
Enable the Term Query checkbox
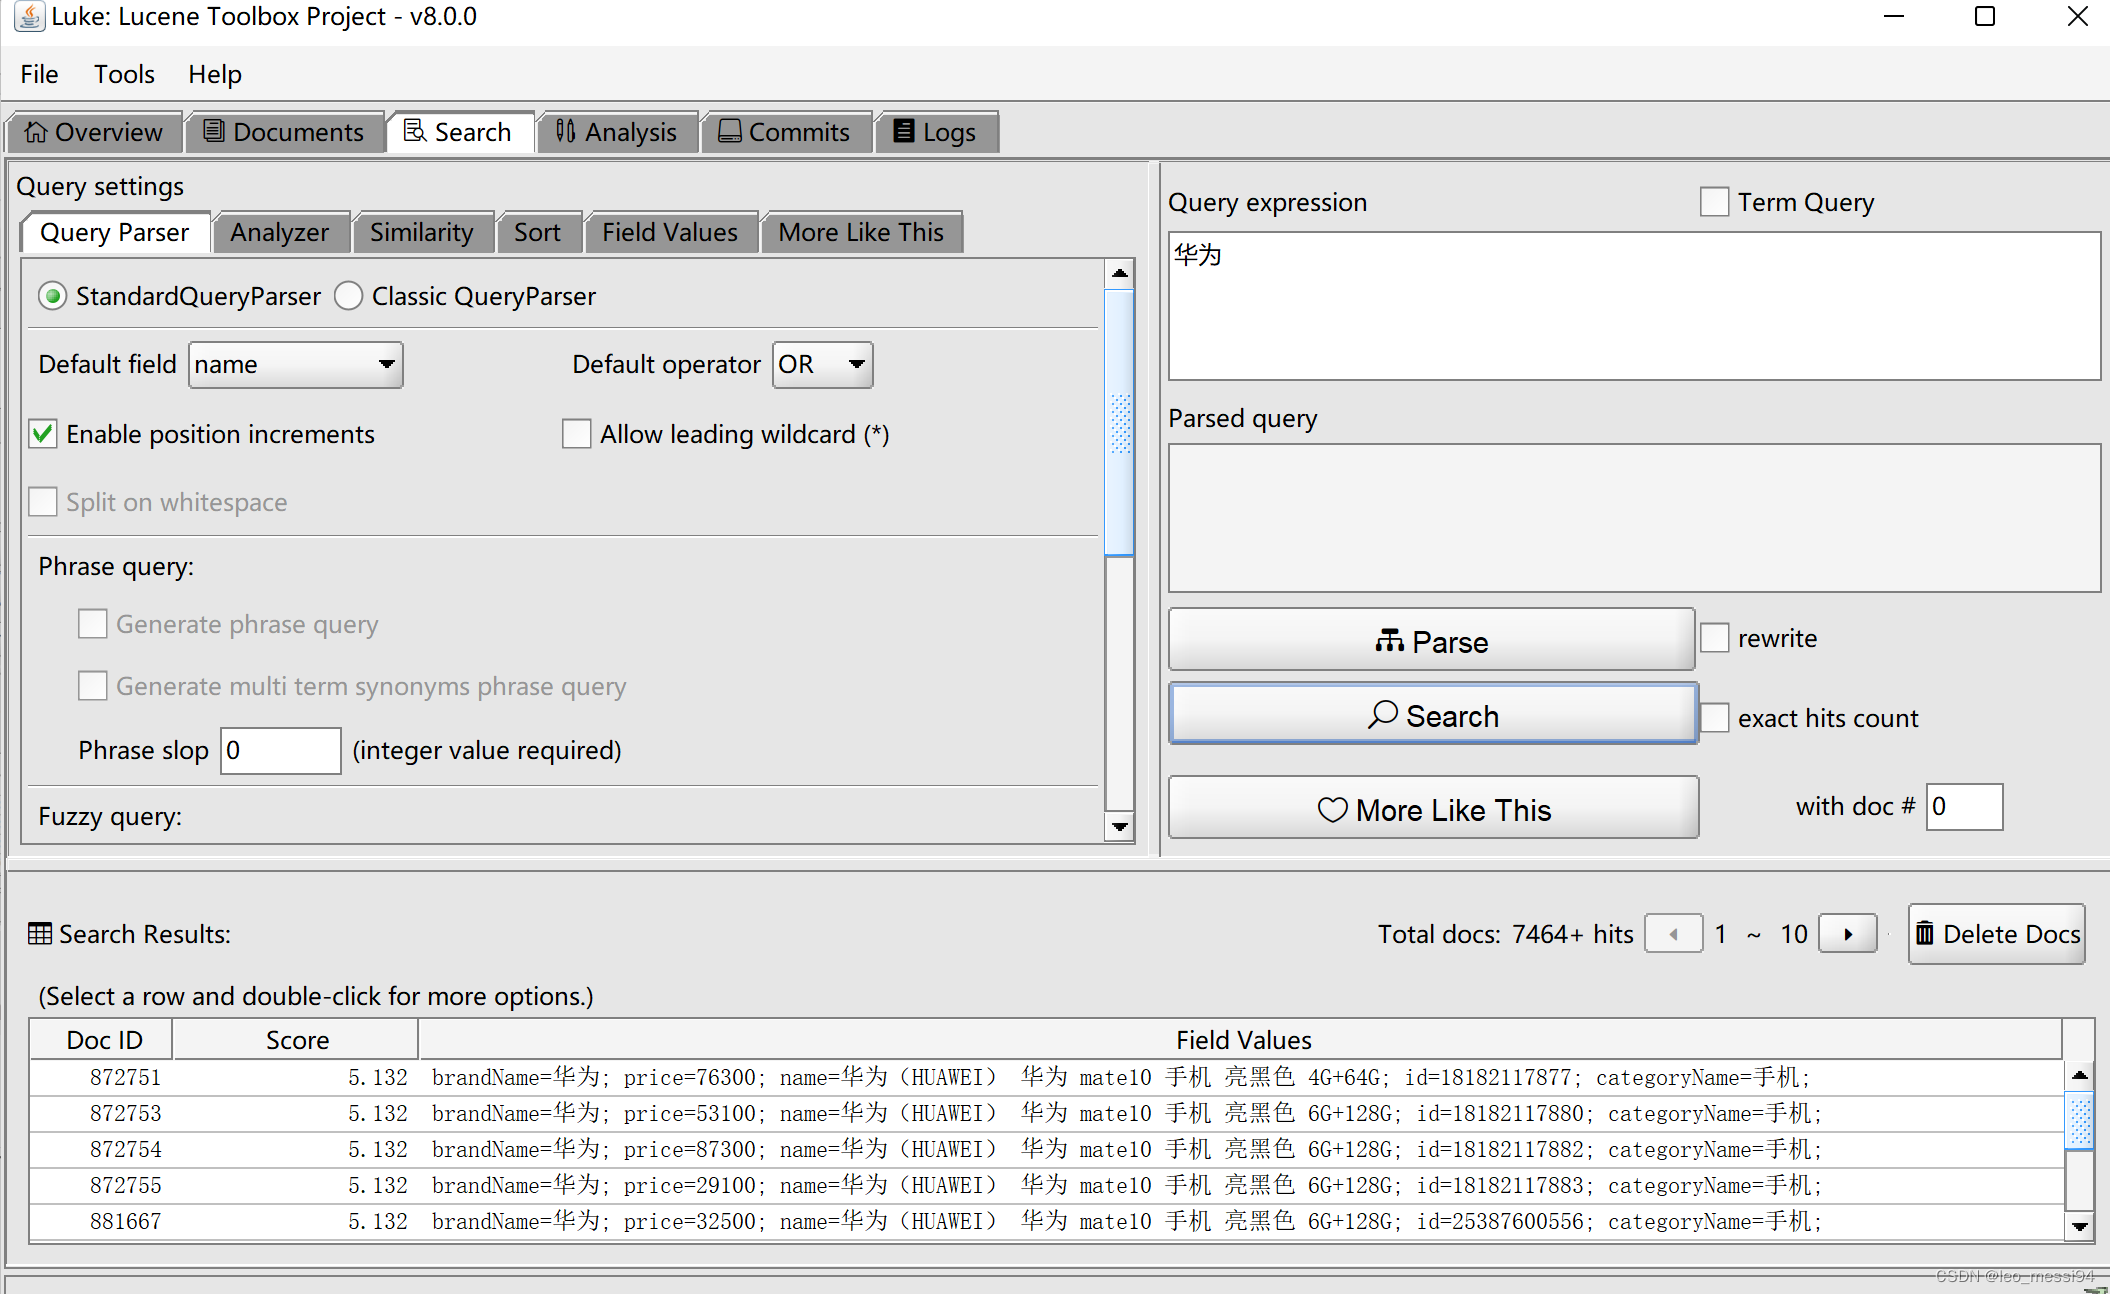(x=1714, y=202)
